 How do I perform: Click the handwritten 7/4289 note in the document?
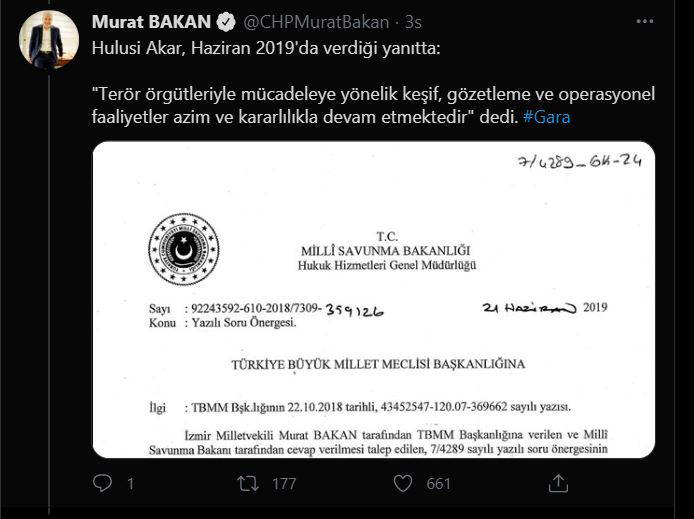tap(580, 161)
